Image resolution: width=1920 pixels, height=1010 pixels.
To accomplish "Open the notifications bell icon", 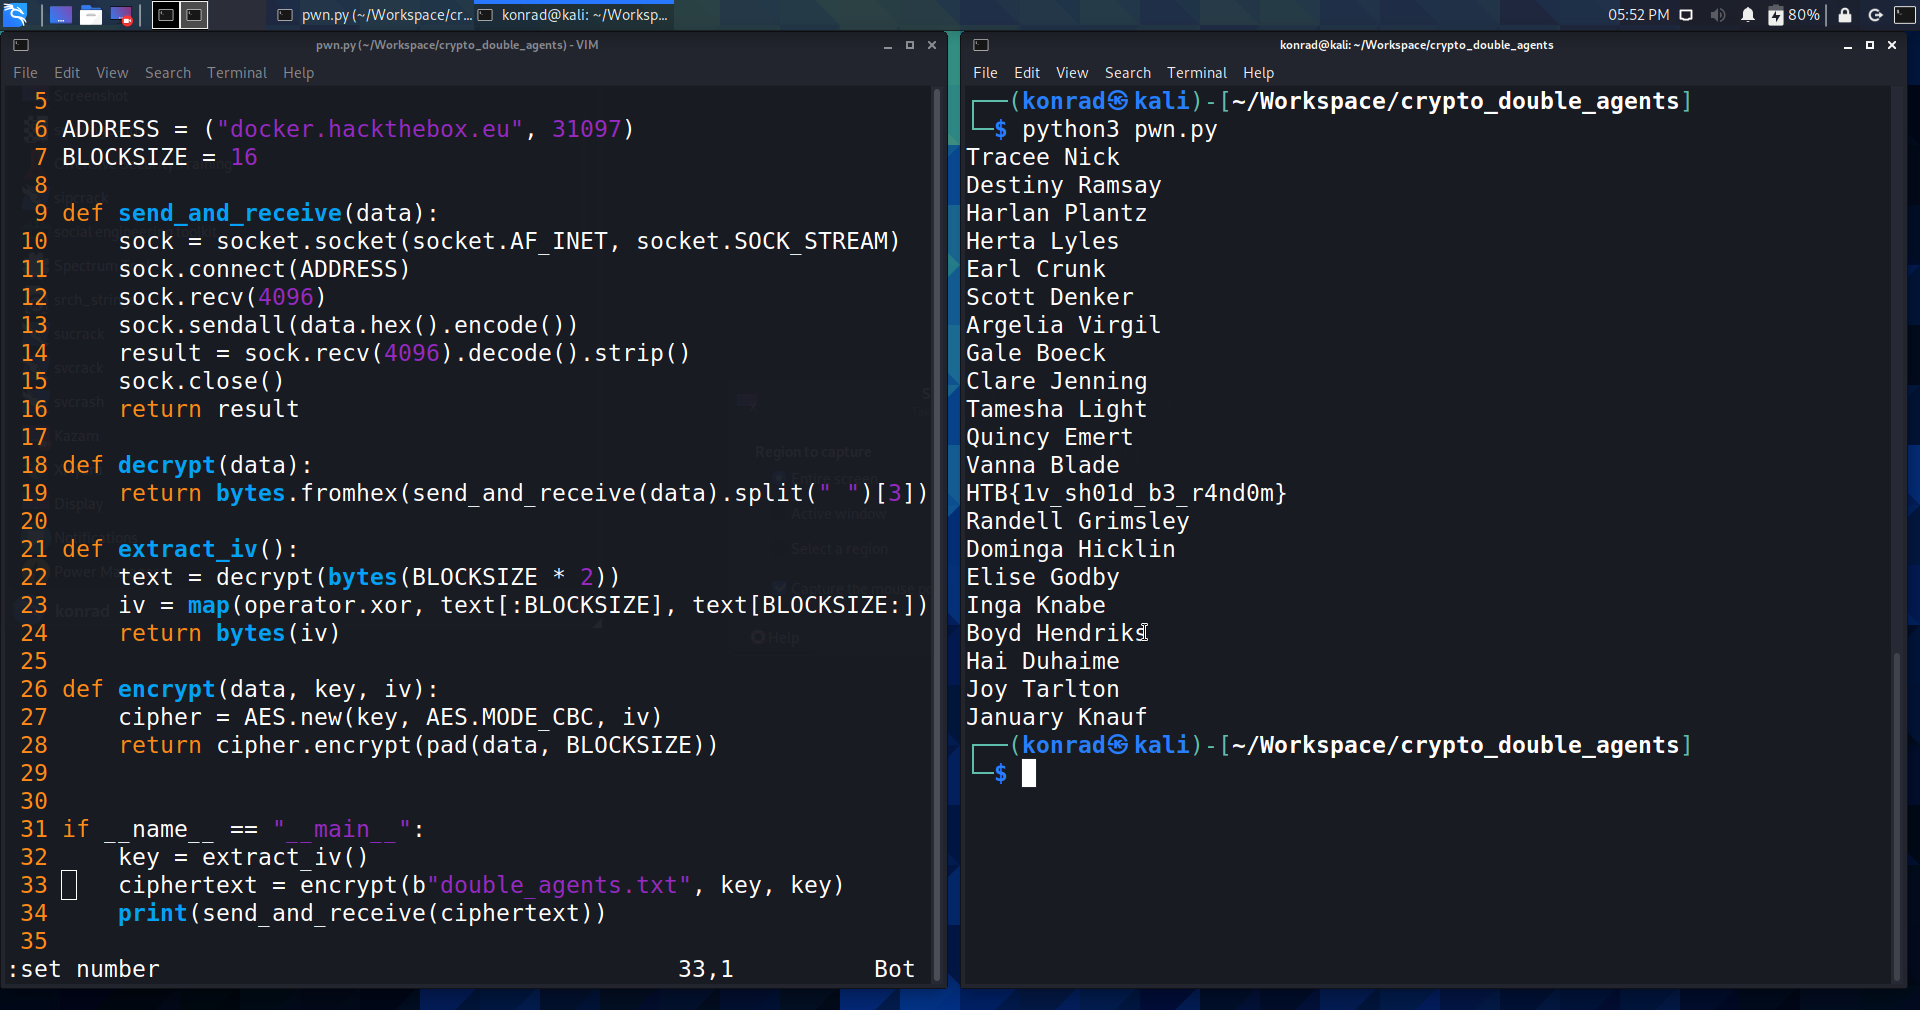I will click(1748, 15).
